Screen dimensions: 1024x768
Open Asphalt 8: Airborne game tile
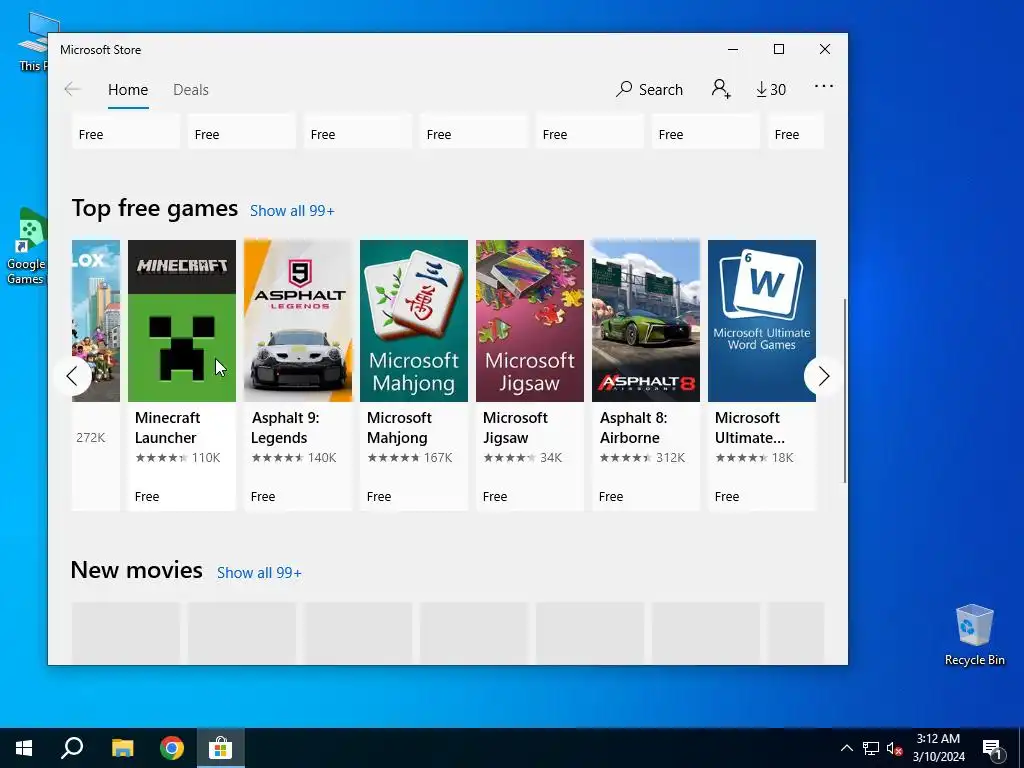point(646,375)
